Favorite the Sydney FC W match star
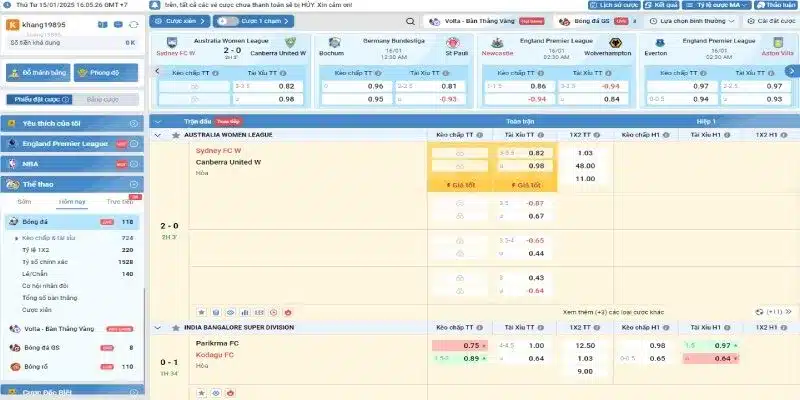 (200, 312)
